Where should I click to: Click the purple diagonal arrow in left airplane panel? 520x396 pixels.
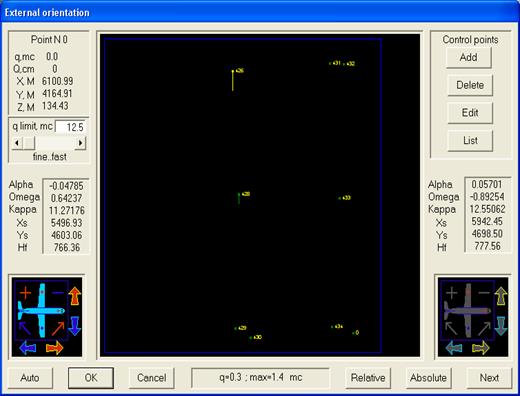[25, 328]
